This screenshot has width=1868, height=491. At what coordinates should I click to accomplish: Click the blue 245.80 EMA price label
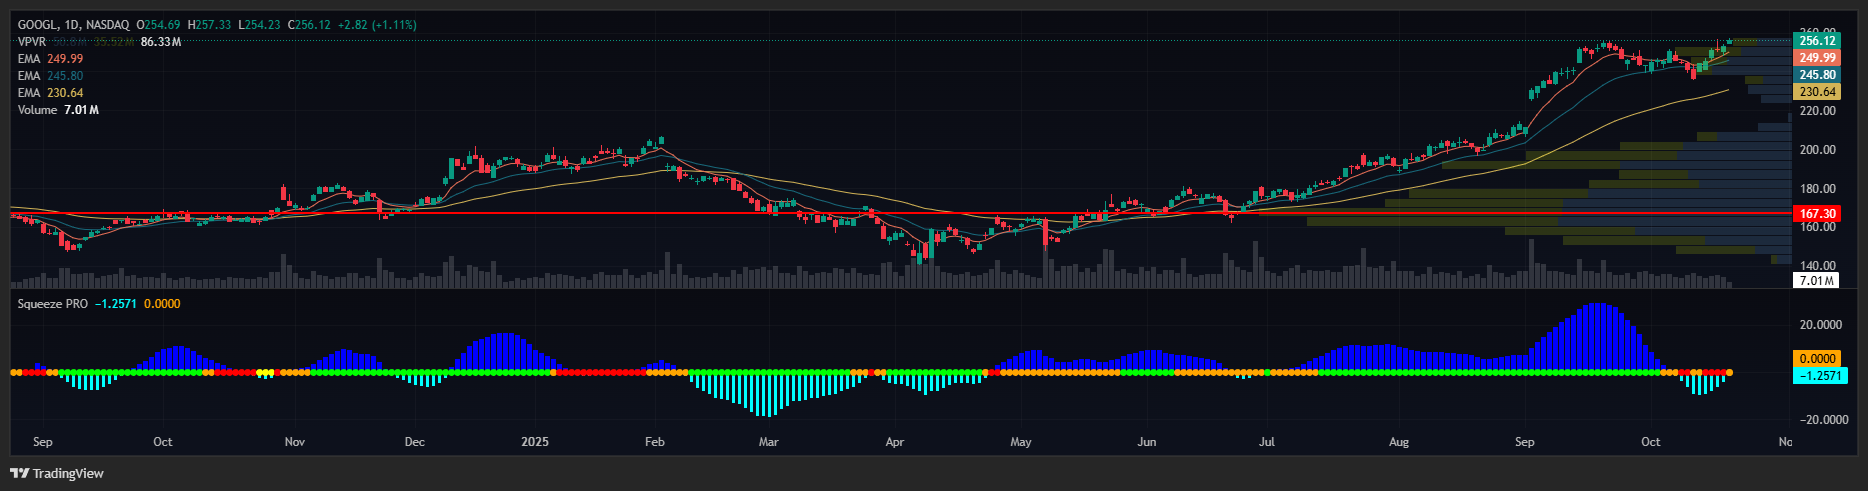point(1817,75)
